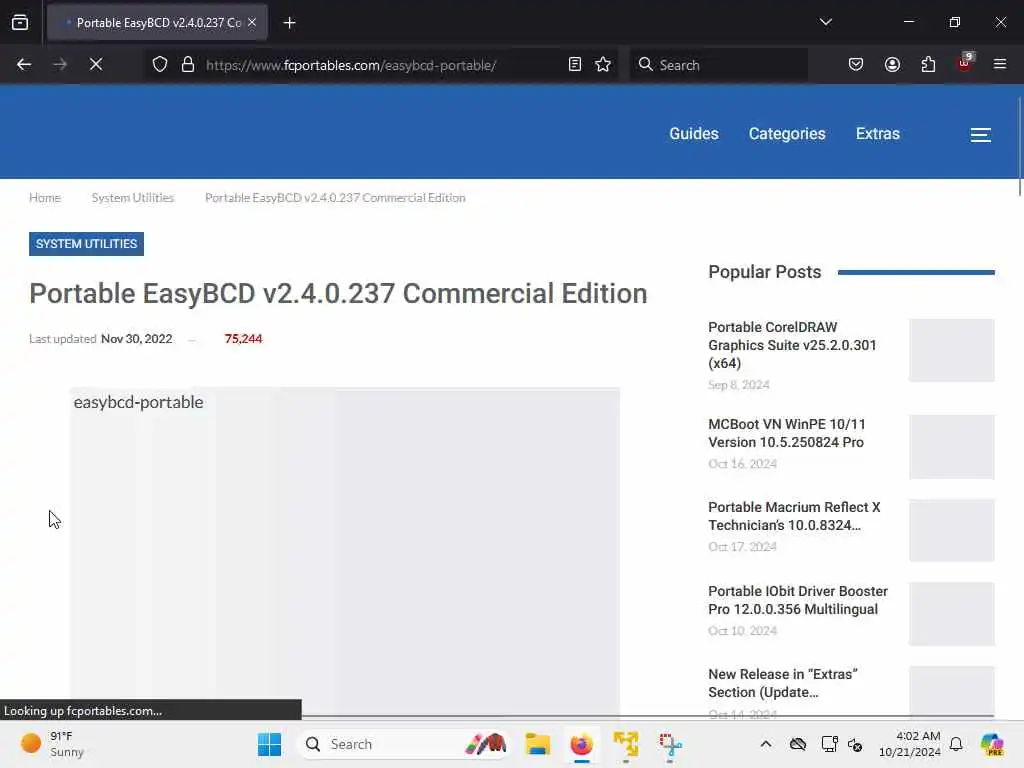Show hidden system tray icons

click(766, 744)
